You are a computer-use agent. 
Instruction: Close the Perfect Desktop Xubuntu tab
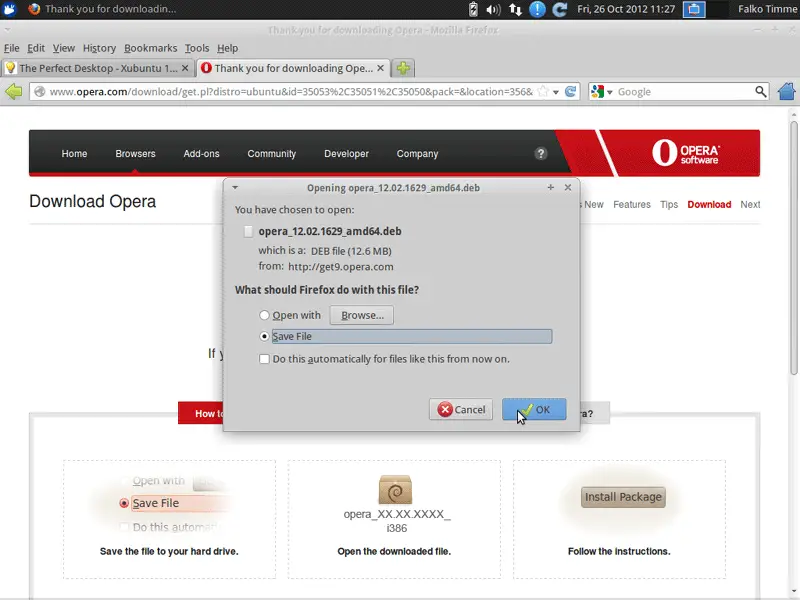pyautogui.click(x=185, y=68)
